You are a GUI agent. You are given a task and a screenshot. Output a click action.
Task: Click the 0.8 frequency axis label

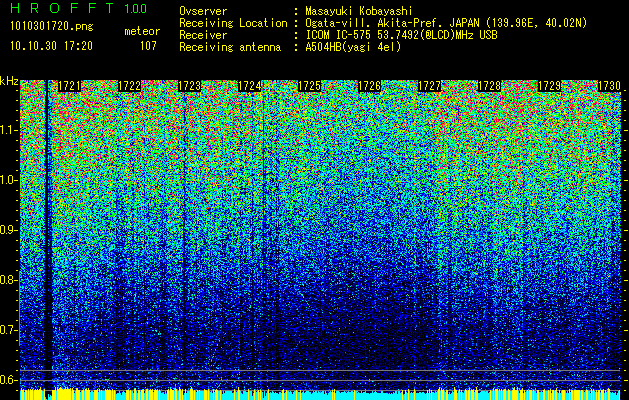tap(8, 280)
